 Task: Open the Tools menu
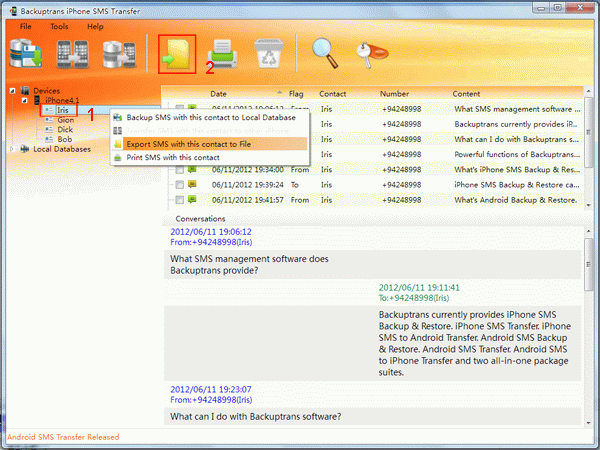click(59, 26)
